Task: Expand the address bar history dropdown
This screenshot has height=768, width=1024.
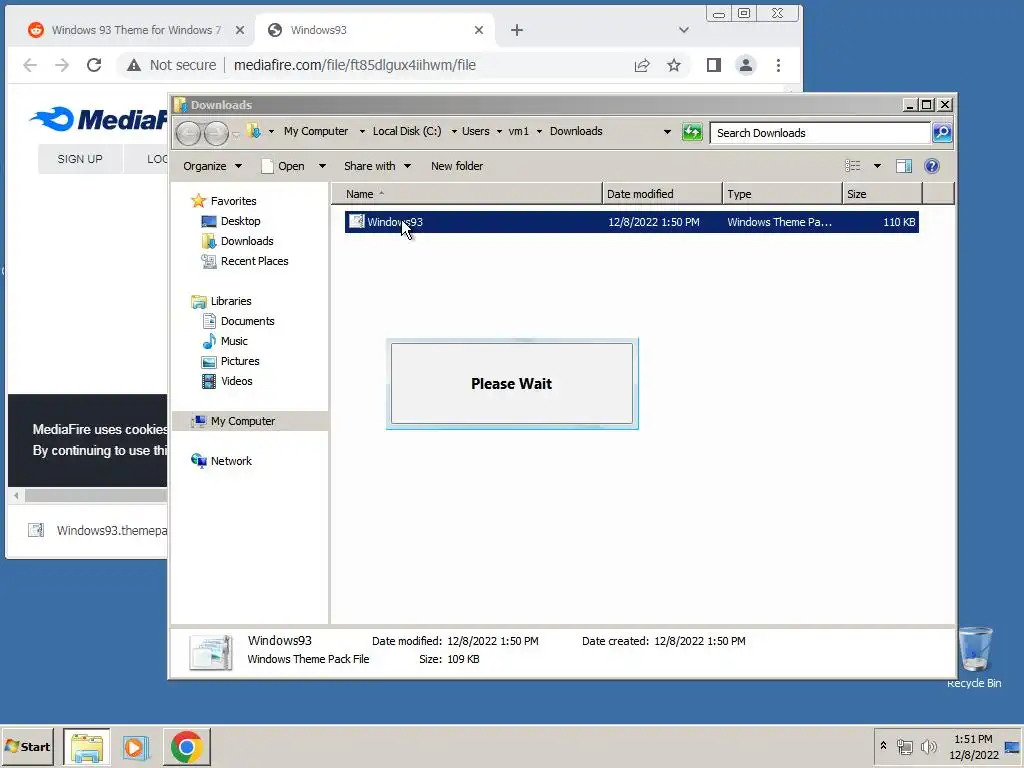Action: (x=667, y=132)
